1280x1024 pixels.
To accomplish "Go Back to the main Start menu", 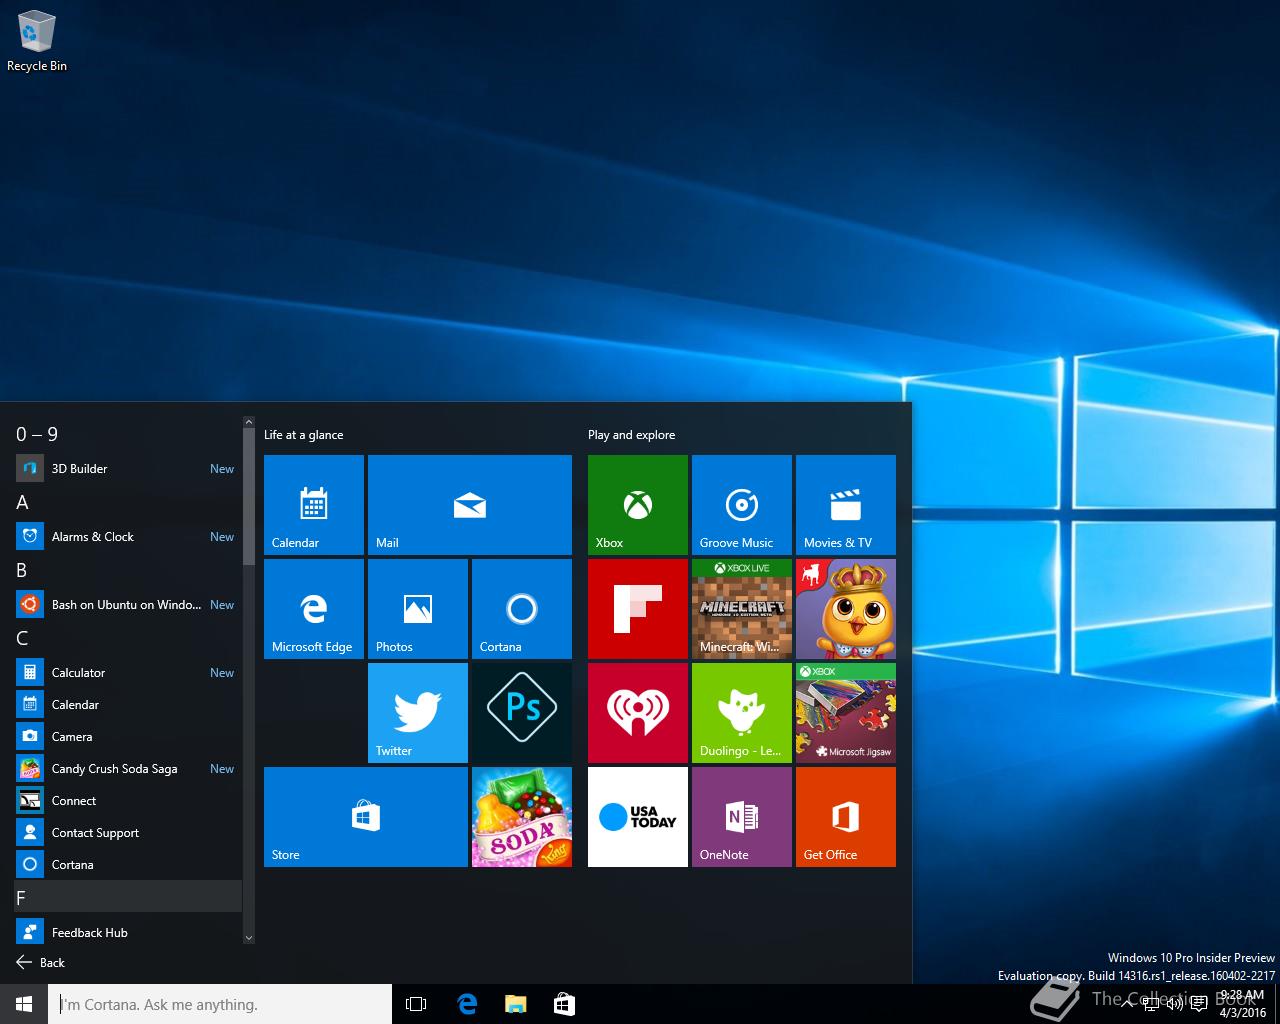I will tap(41, 963).
